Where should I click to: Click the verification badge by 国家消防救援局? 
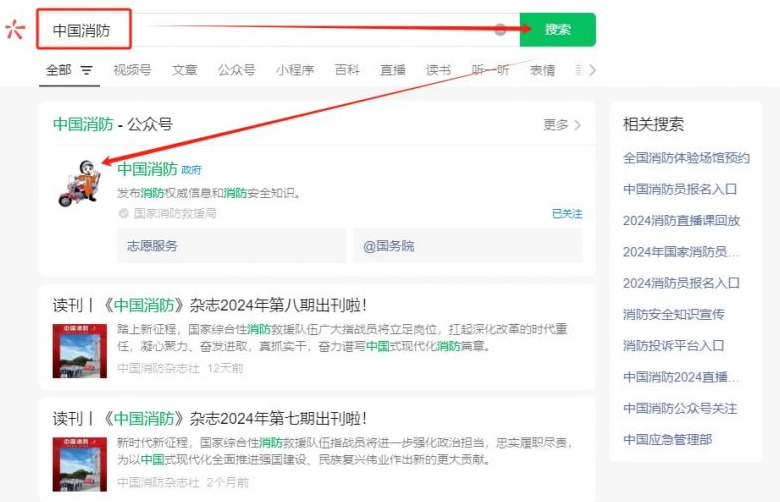point(123,213)
